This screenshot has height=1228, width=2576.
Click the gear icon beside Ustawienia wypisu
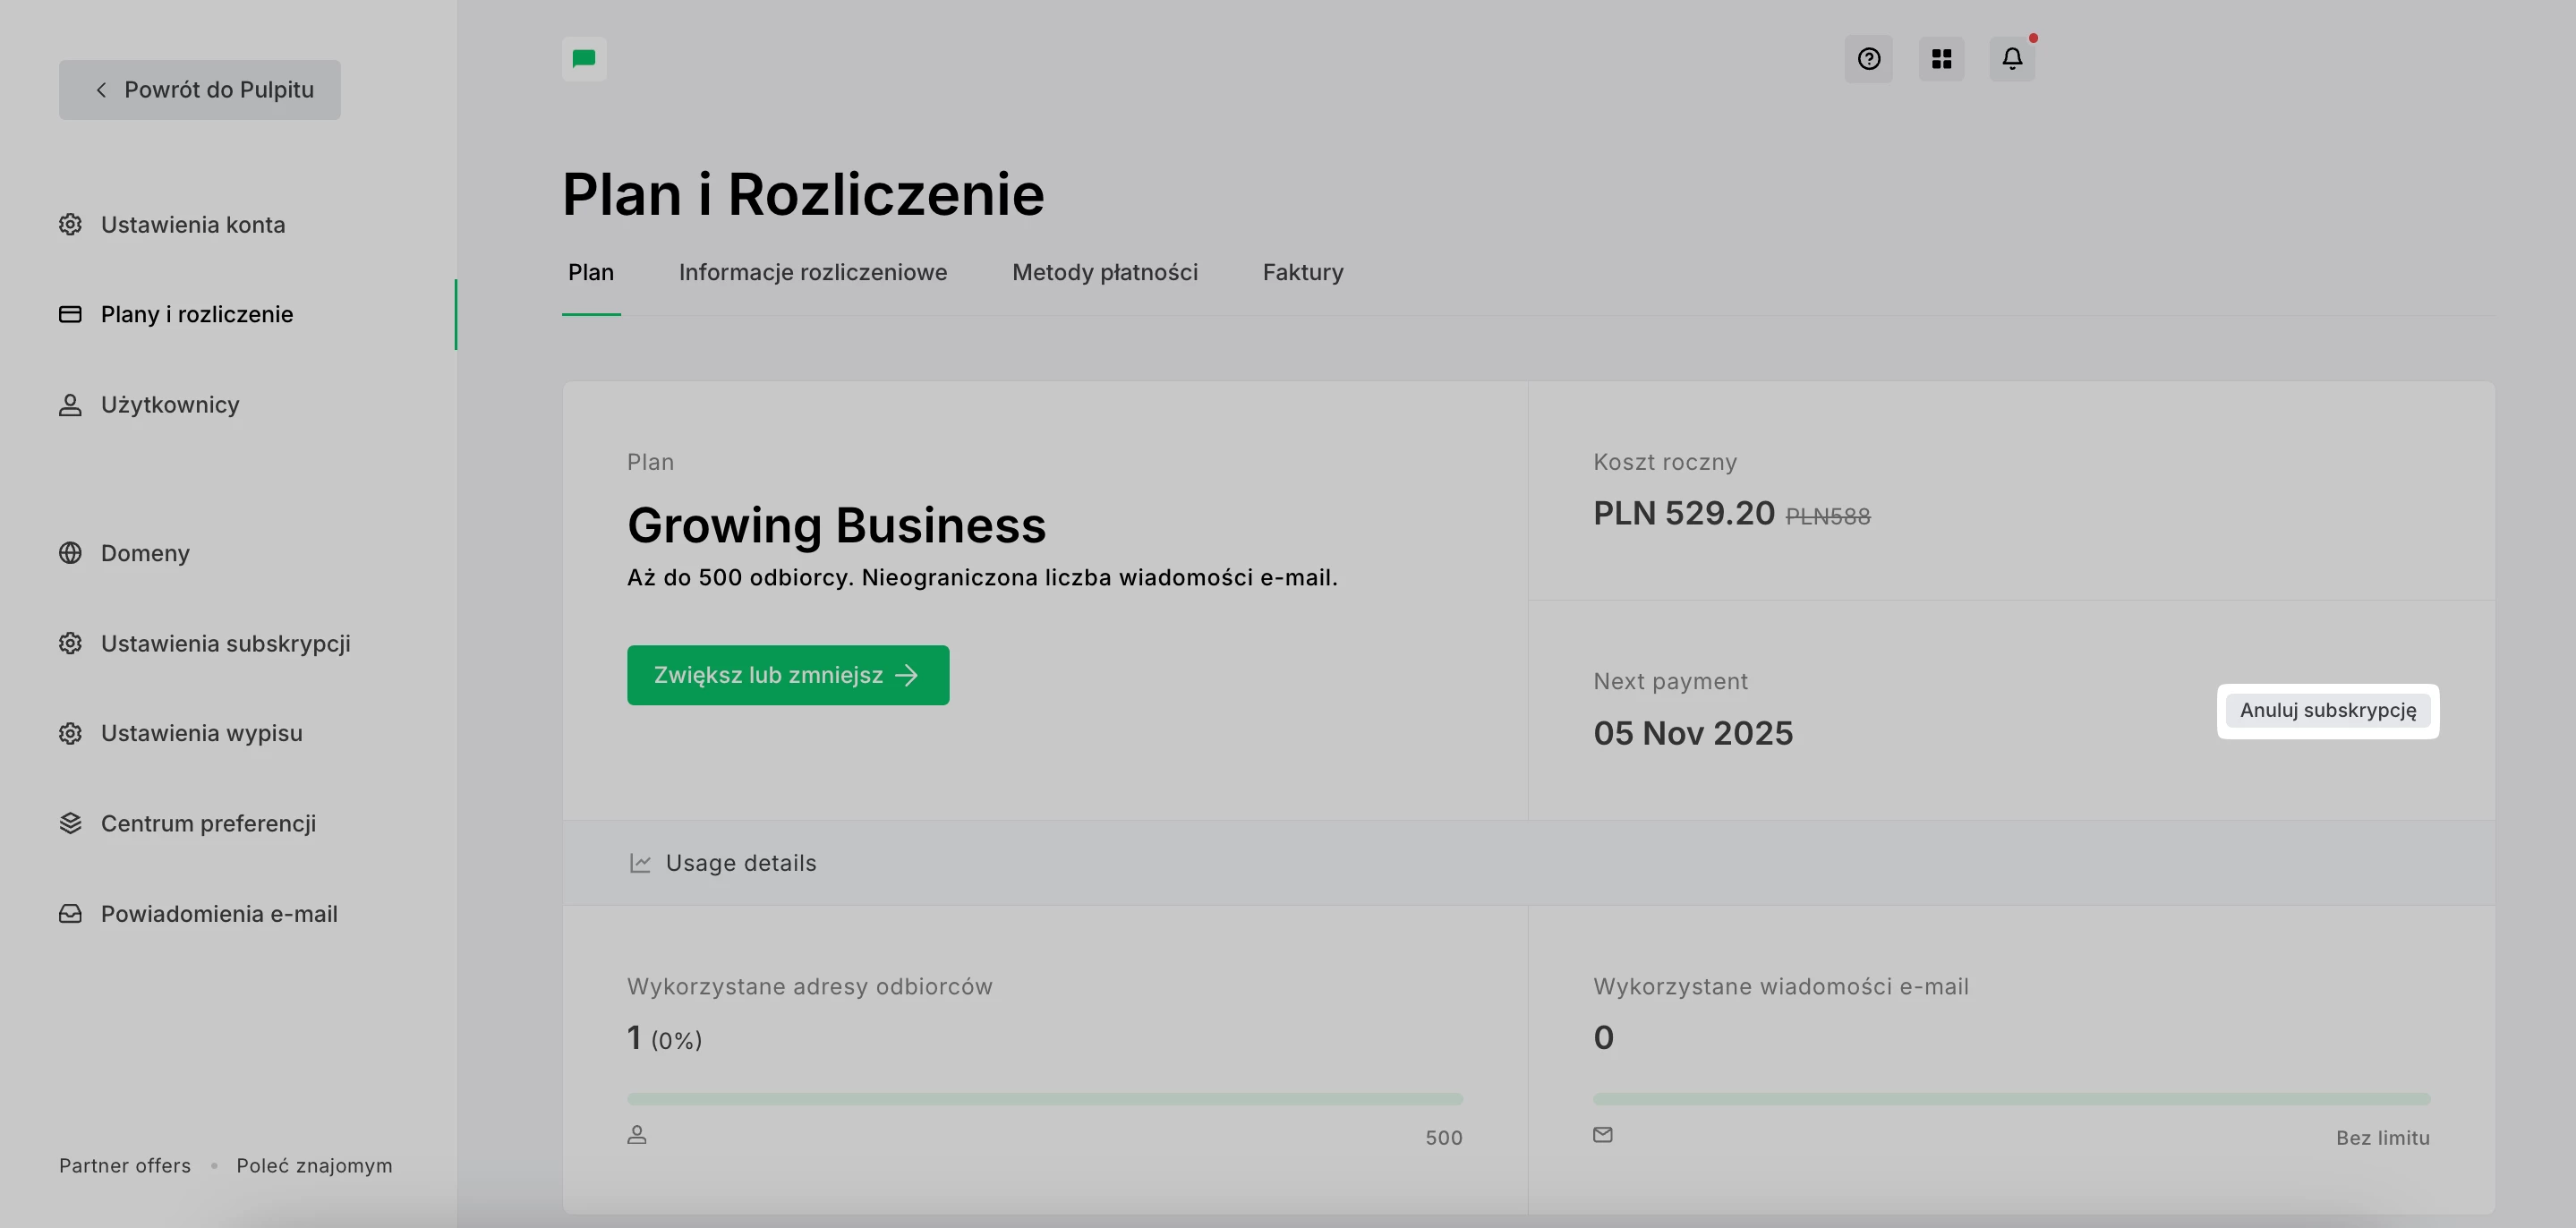(70, 733)
